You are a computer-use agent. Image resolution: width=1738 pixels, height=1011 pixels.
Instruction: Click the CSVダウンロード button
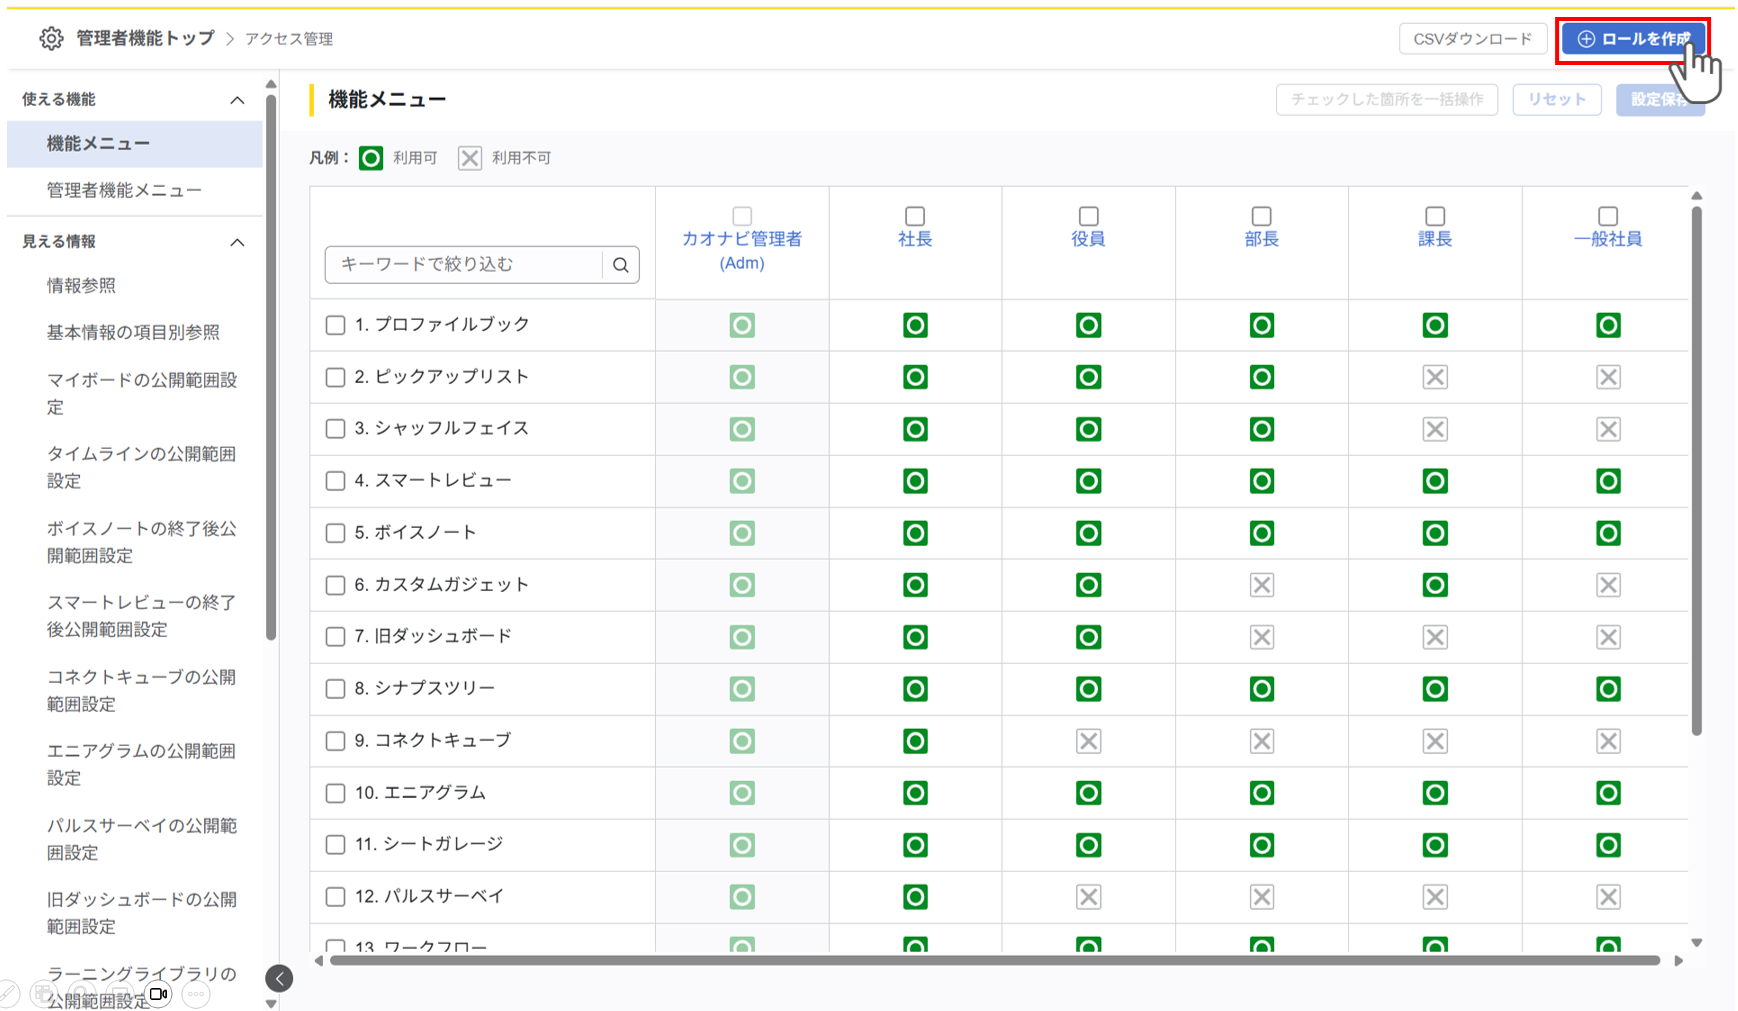point(1472,39)
